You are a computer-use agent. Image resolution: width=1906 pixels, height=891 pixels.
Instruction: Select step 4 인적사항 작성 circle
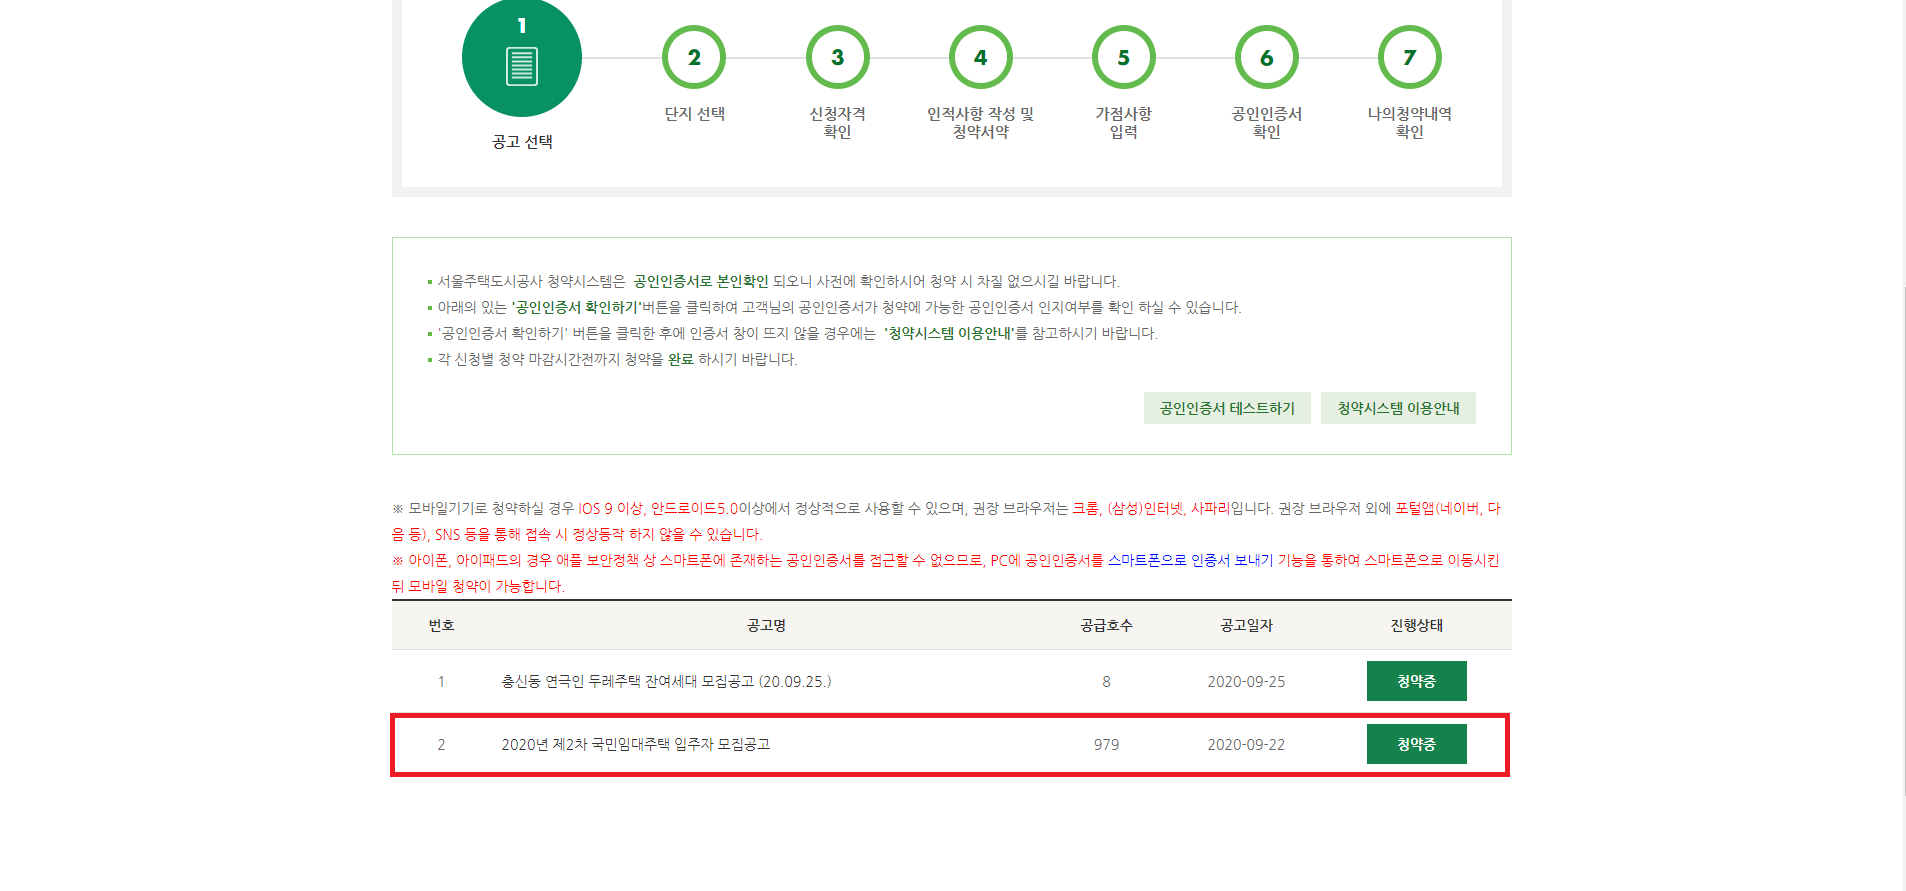coord(981,58)
